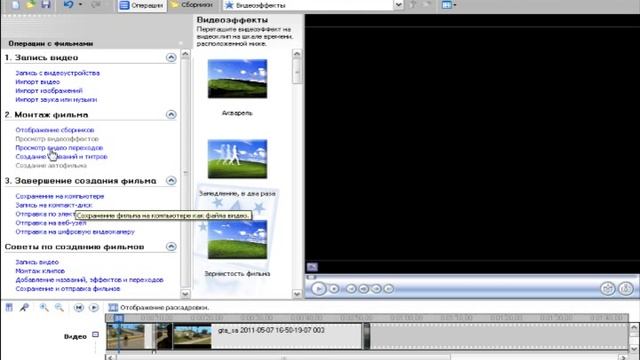Viewport: 640px width, 360px height.
Task: Open Создание названий и титров link
Action: [x=61, y=157]
